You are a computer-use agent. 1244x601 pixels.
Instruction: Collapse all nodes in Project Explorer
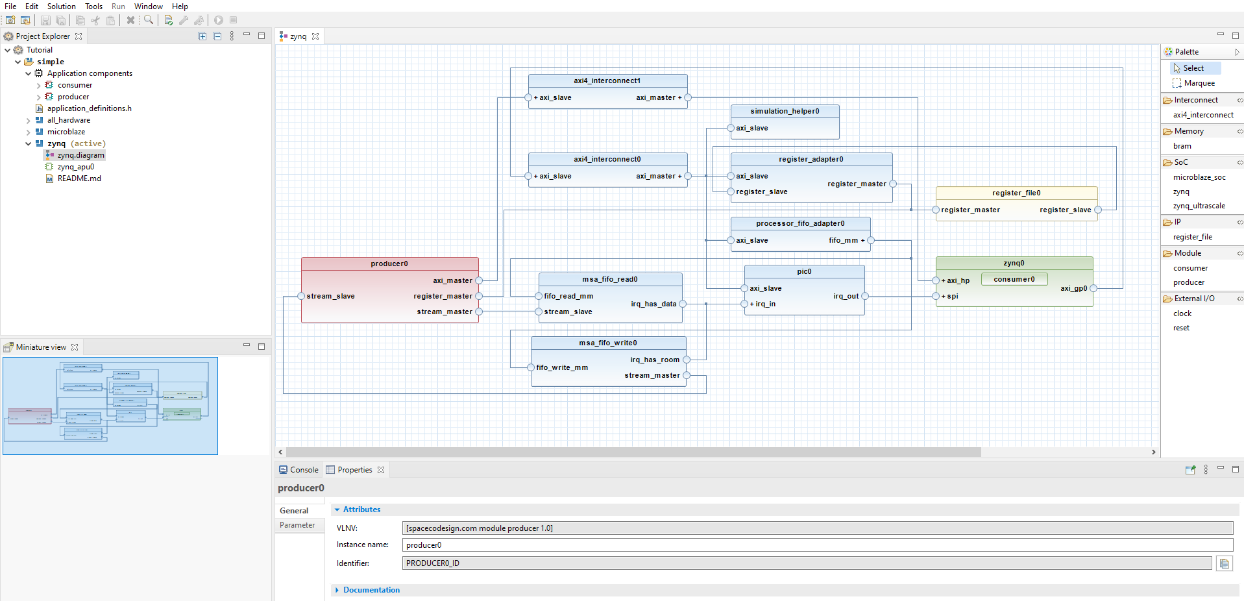(x=217, y=35)
